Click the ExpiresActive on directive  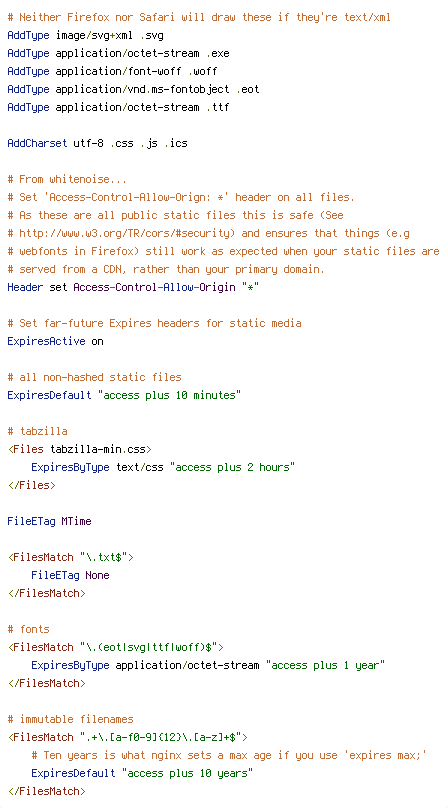coord(55,341)
